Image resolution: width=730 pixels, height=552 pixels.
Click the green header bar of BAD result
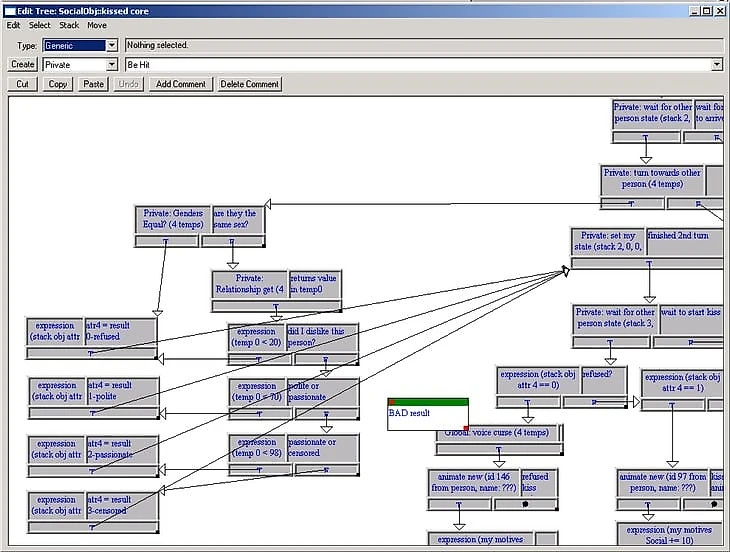click(427, 402)
